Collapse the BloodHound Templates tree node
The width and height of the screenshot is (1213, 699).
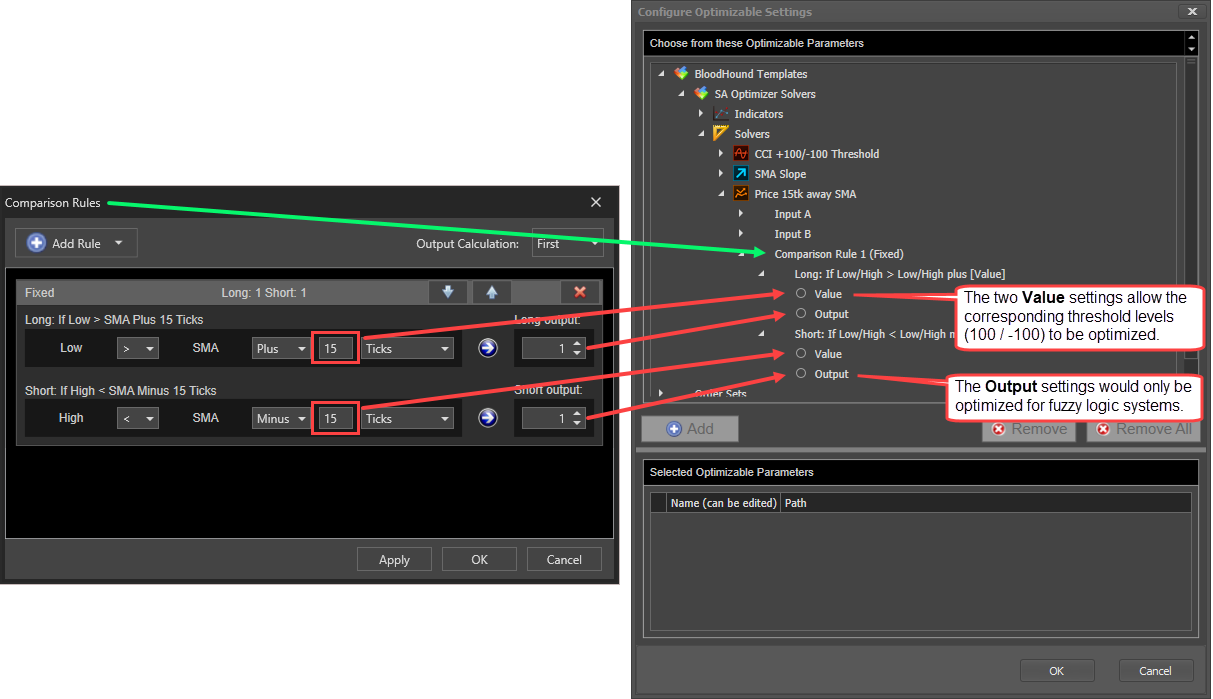(661, 74)
